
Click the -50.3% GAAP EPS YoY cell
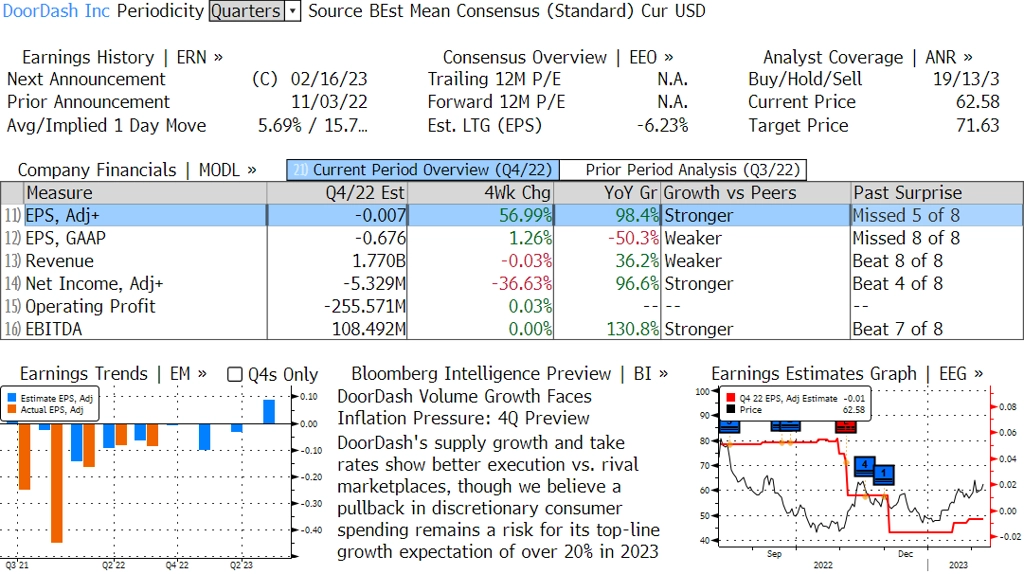click(x=607, y=238)
